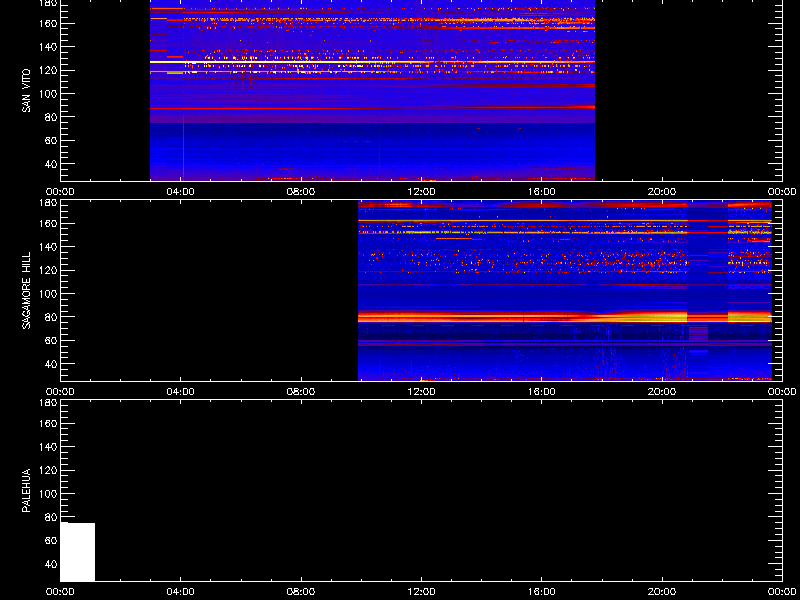The width and height of the screenshot is (800, 600).
Task: Click the 120 frequency label on San Vito axis
Action: (47, 70)
